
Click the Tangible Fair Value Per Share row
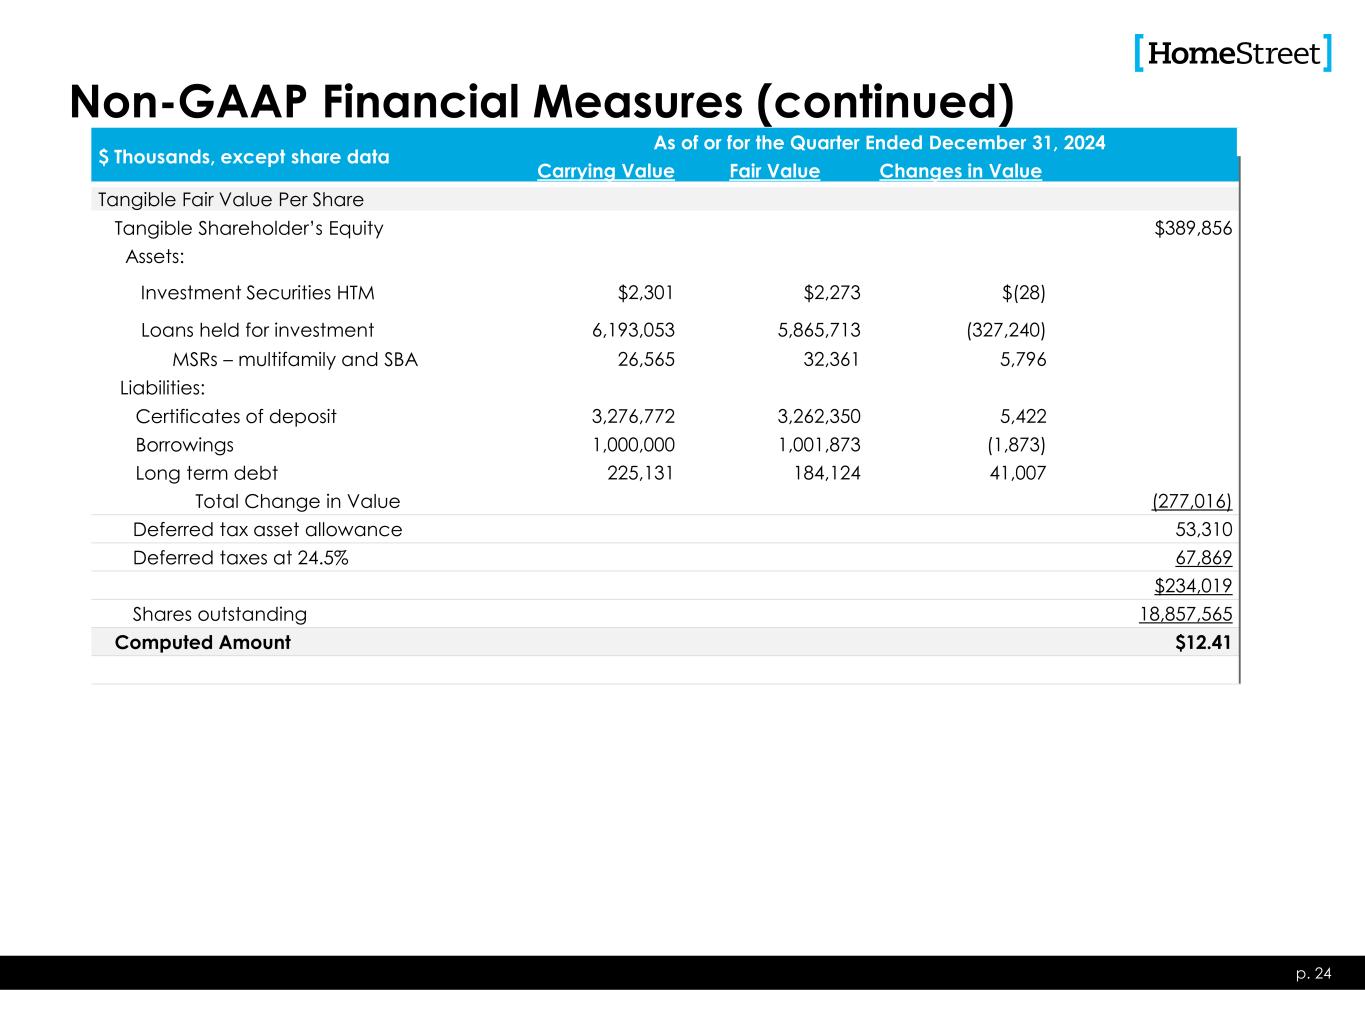(231, 200)
